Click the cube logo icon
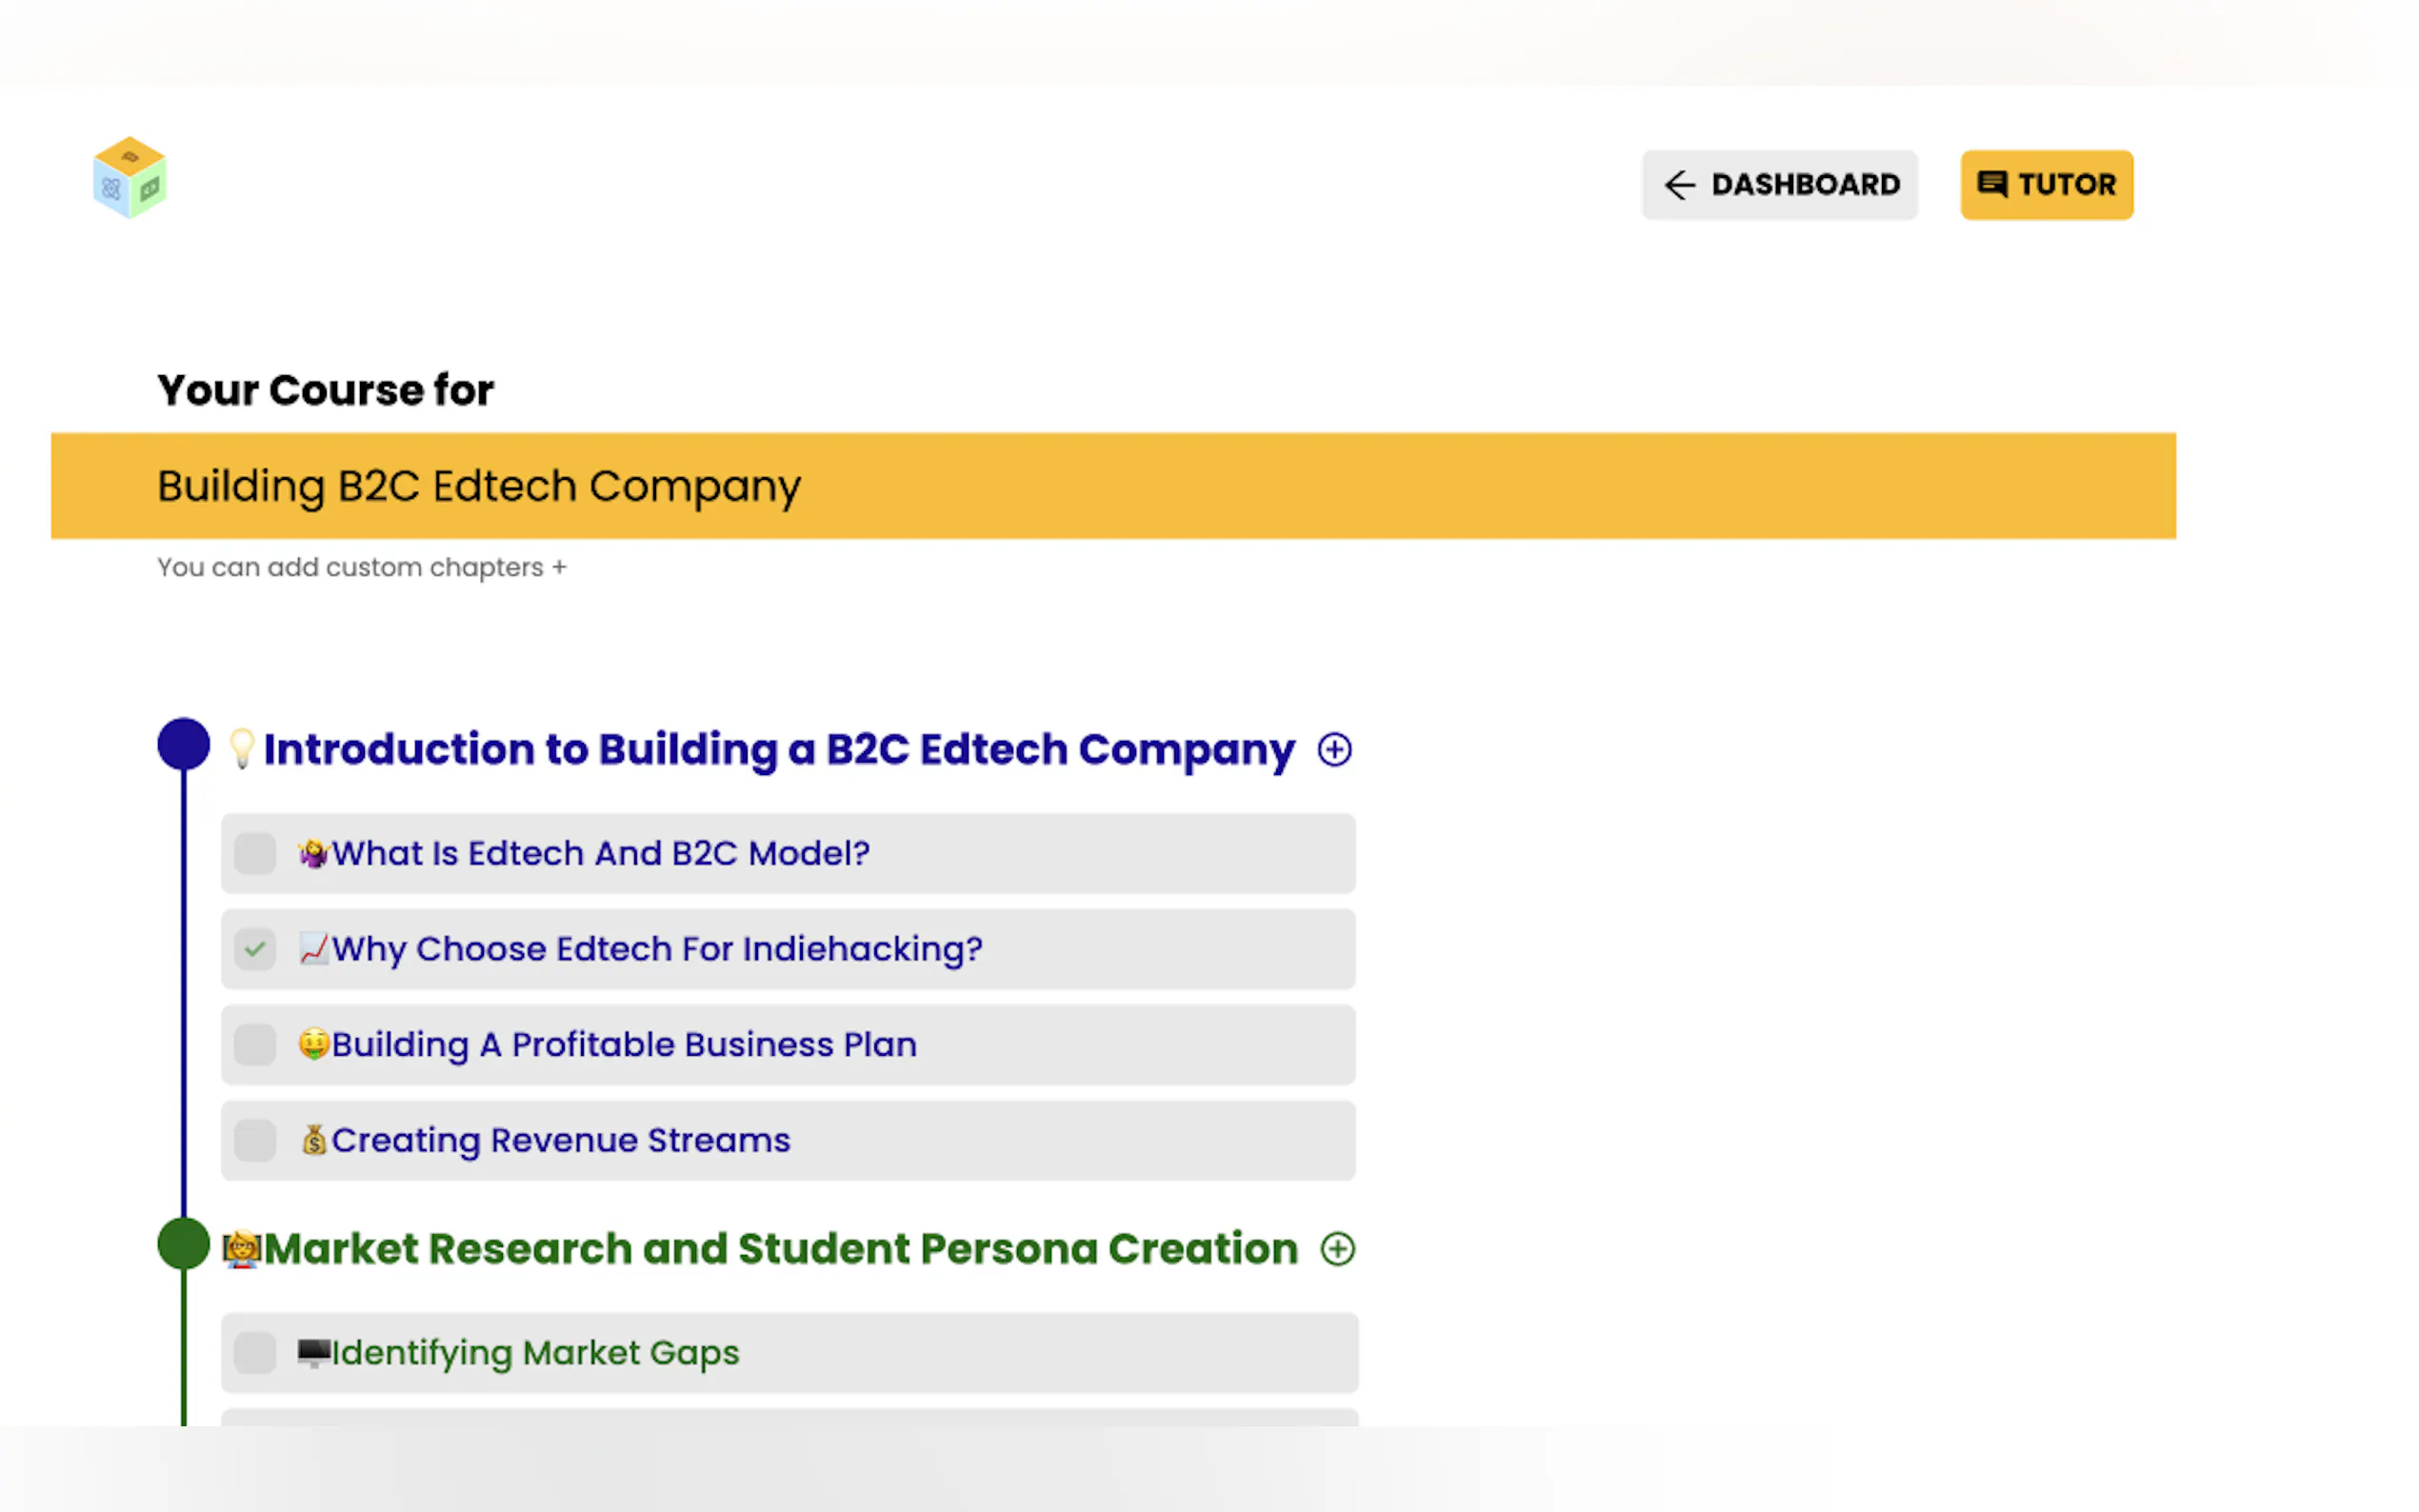The height and width of the screenshot is (1512, 2419). (129, 177)
